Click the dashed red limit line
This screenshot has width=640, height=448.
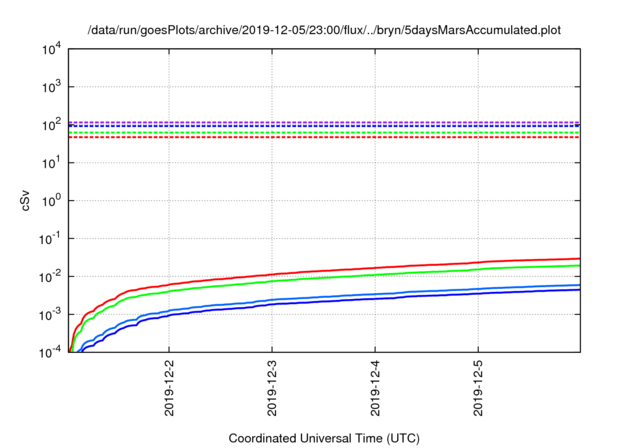(x=324, y=138)
